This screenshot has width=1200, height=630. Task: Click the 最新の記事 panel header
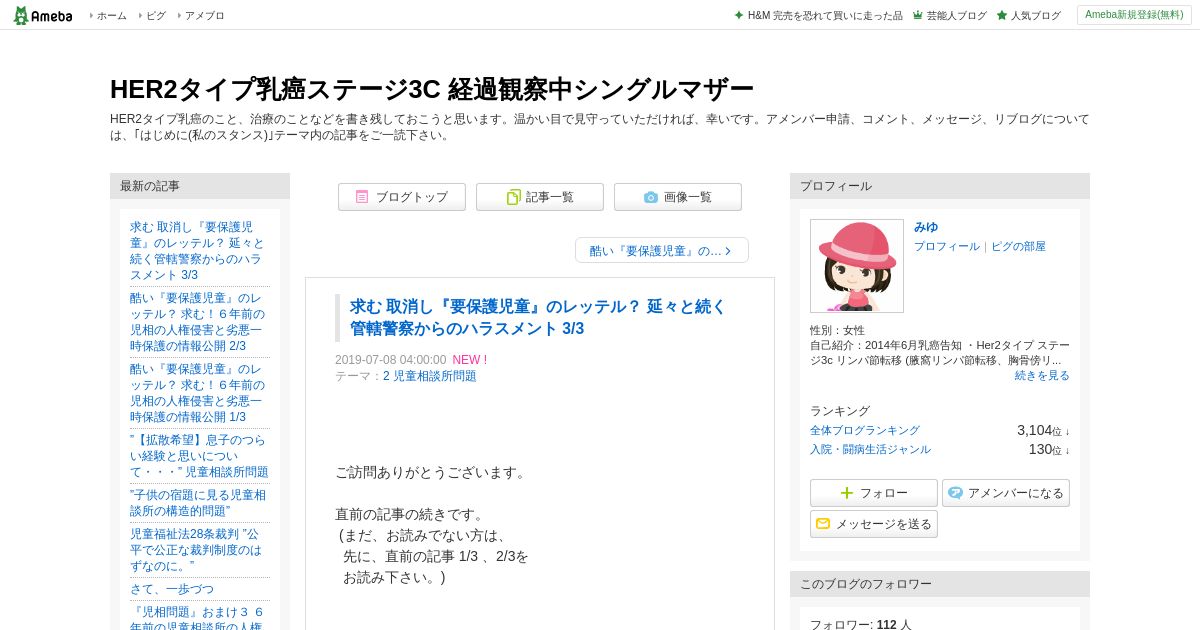pos(200,186)
